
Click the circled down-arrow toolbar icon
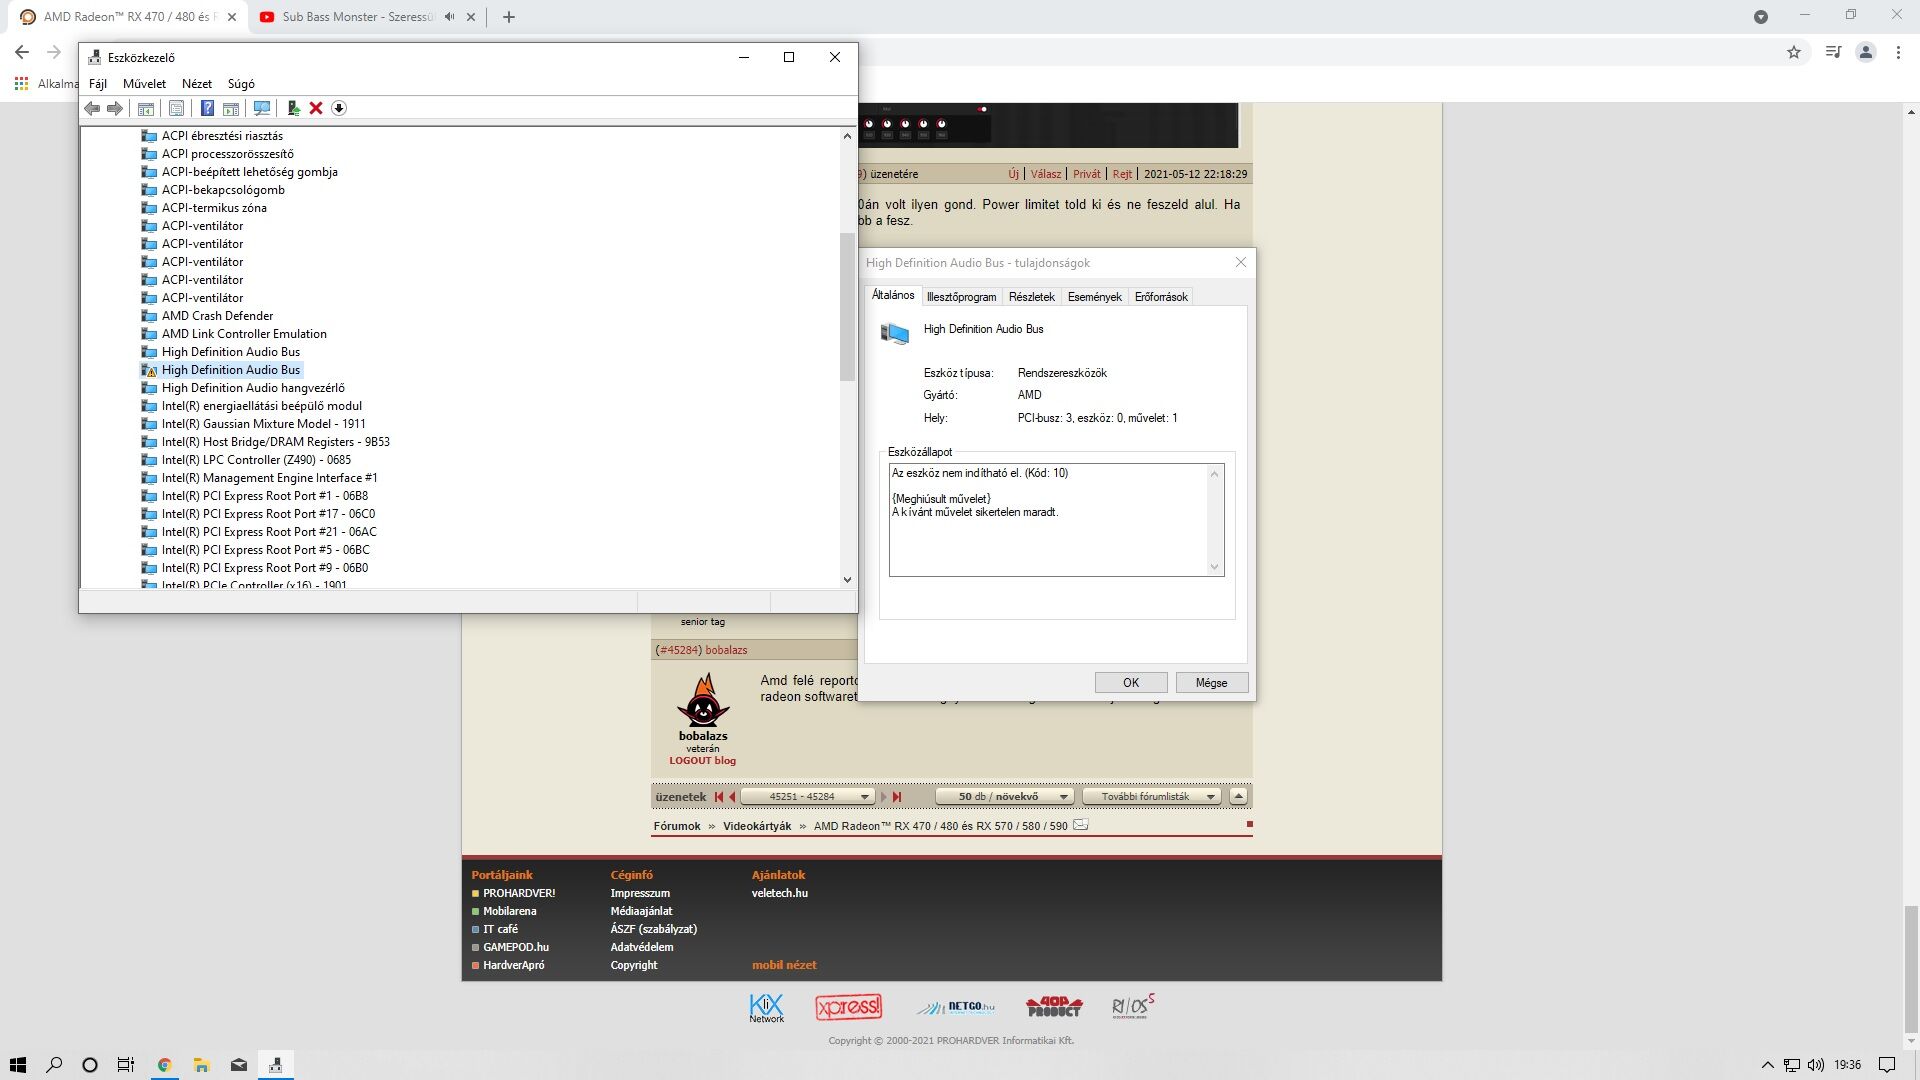(339, 108)
